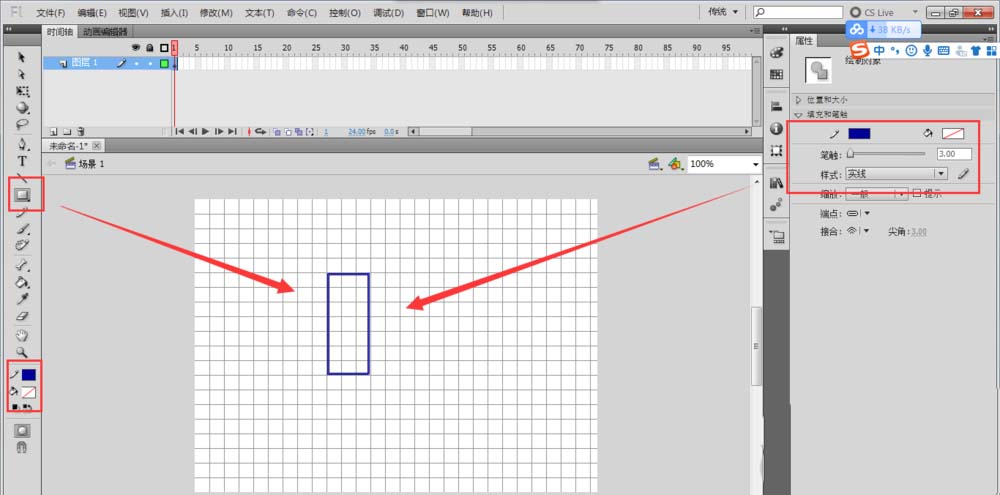Enable the 提示 hinting checkbox
The width and height of the screenshot is (1000, 495).
[x=917, y=193]
